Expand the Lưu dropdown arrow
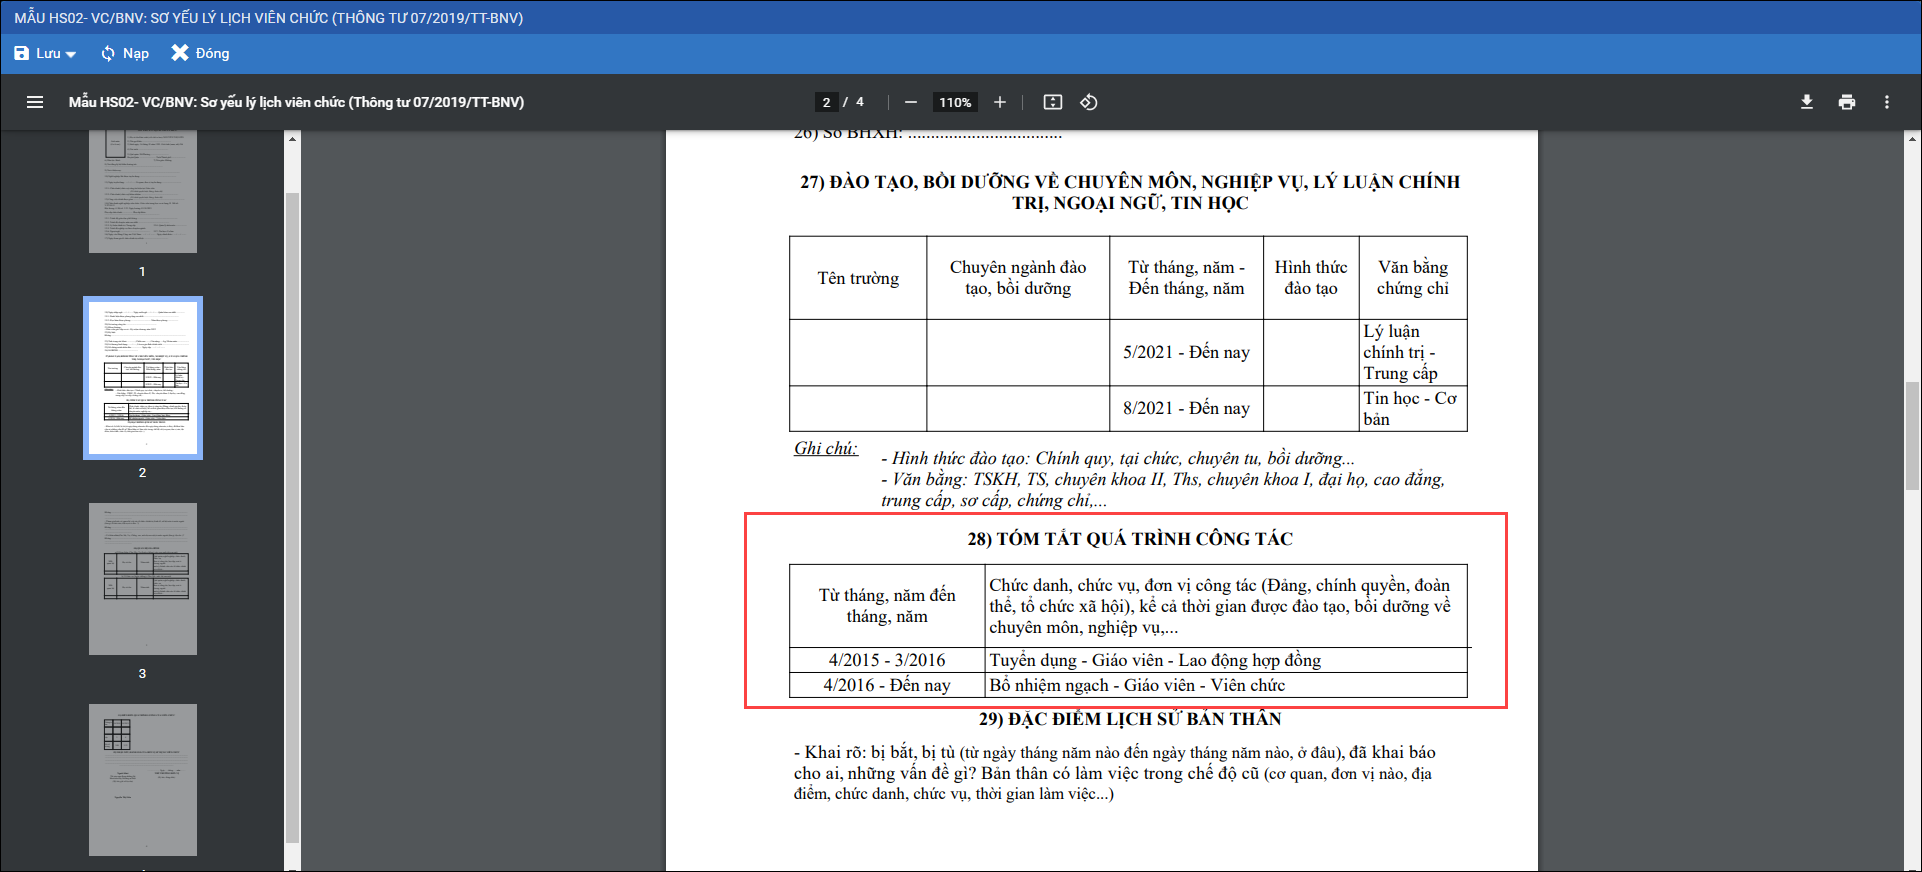 [x=71, y=54]
